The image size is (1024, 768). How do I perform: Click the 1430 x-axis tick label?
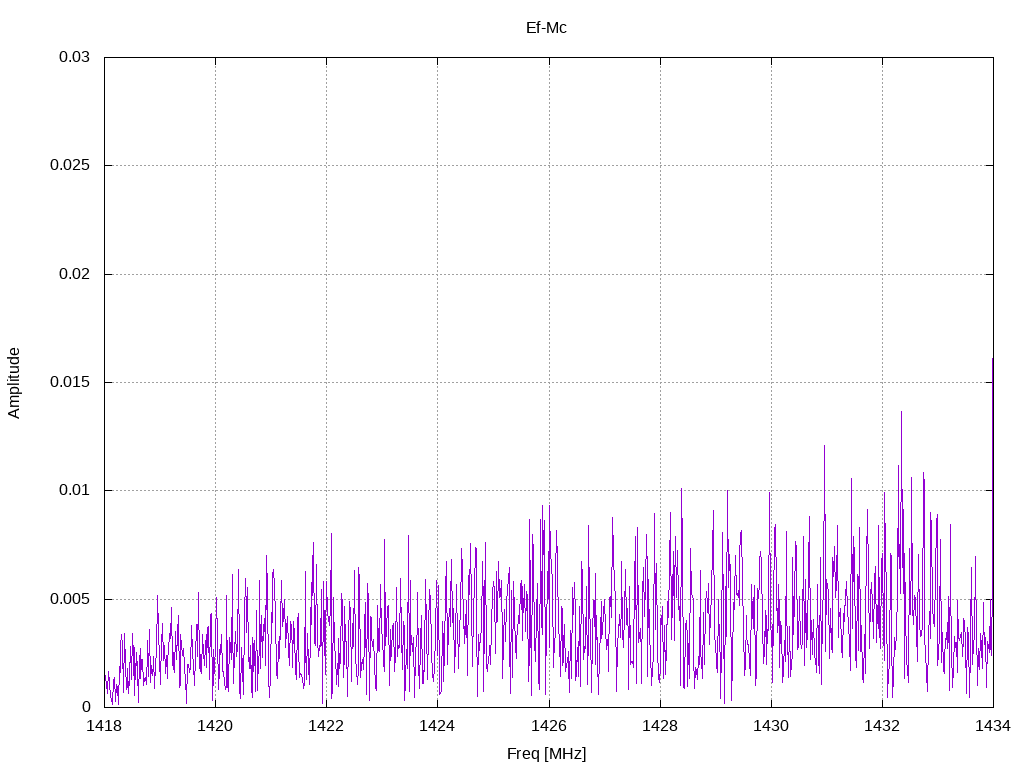pyautogui.click(x=771, y=726)
